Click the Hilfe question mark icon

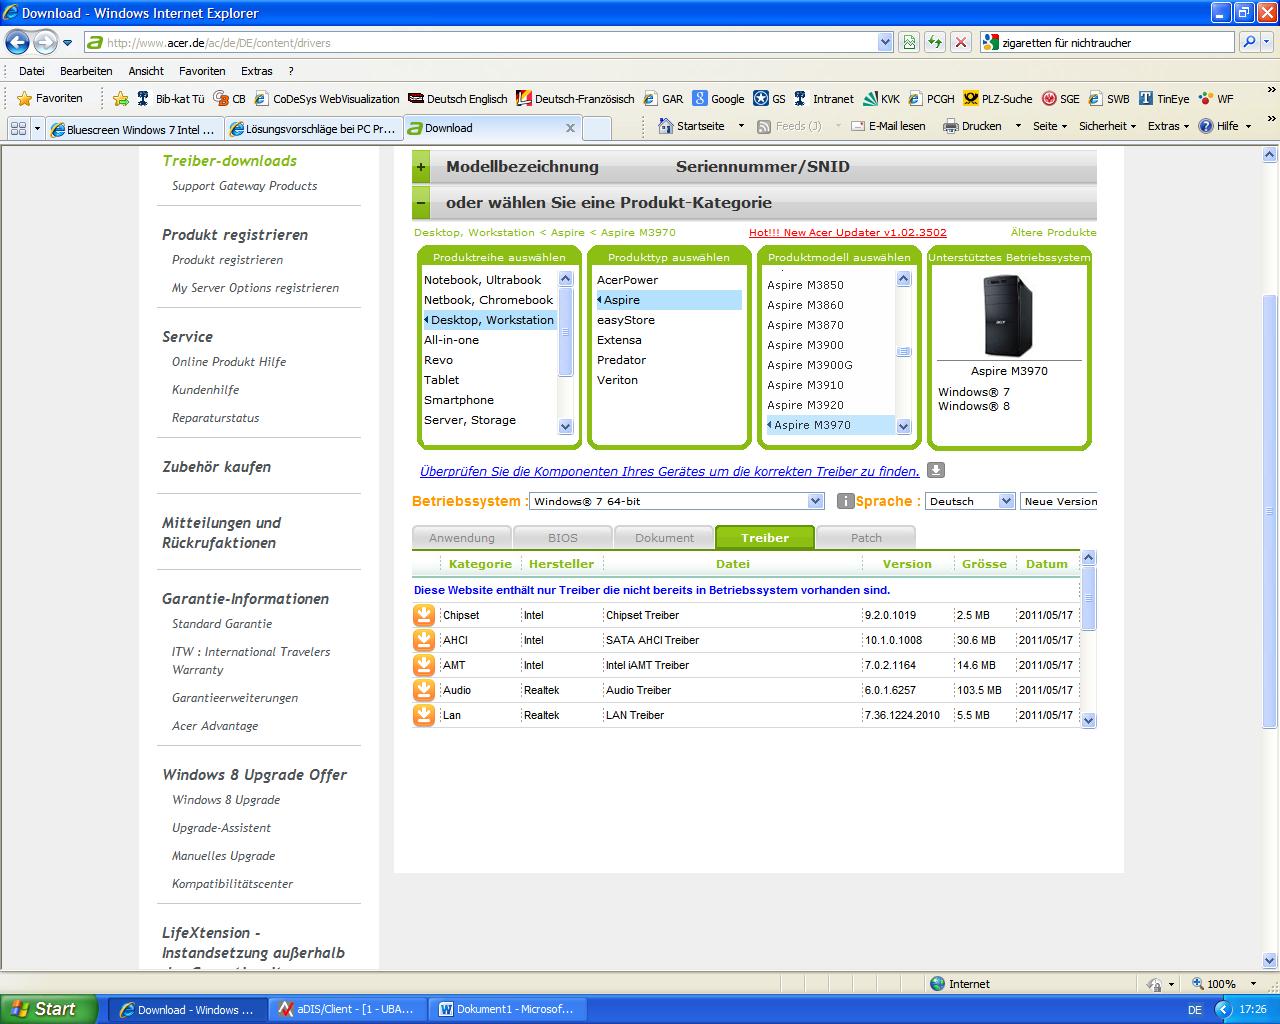[x=1206, y=126]
